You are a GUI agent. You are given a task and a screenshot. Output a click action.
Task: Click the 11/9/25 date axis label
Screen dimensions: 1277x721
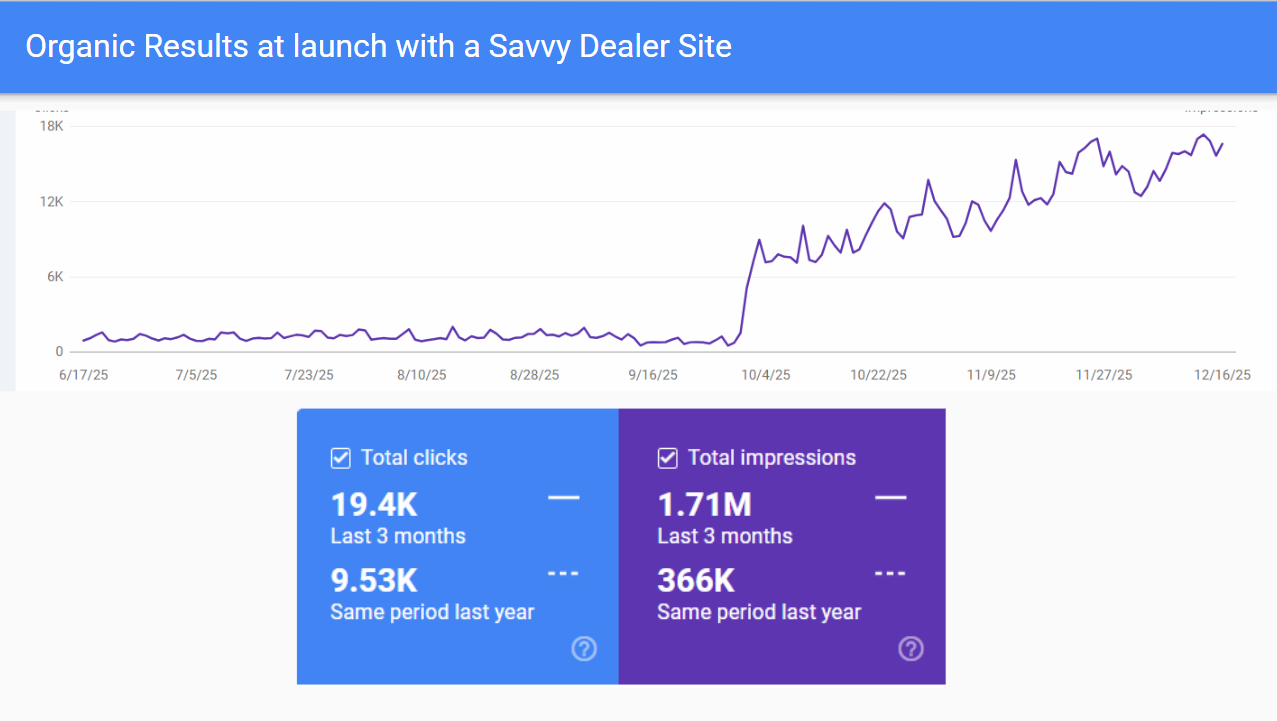point(992,375)
